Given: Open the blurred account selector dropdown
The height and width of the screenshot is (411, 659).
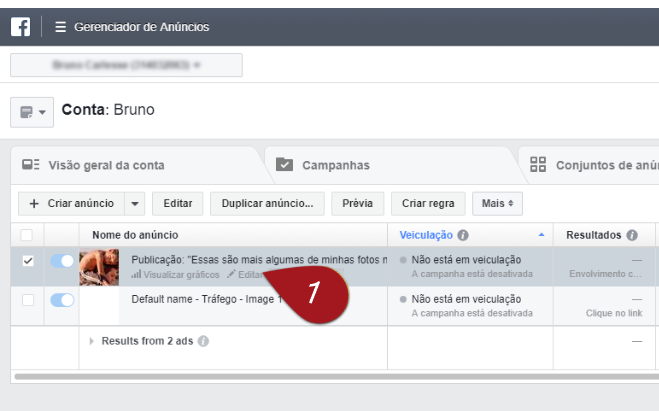Looking at the screenshot, I should [x=126, y=65].
